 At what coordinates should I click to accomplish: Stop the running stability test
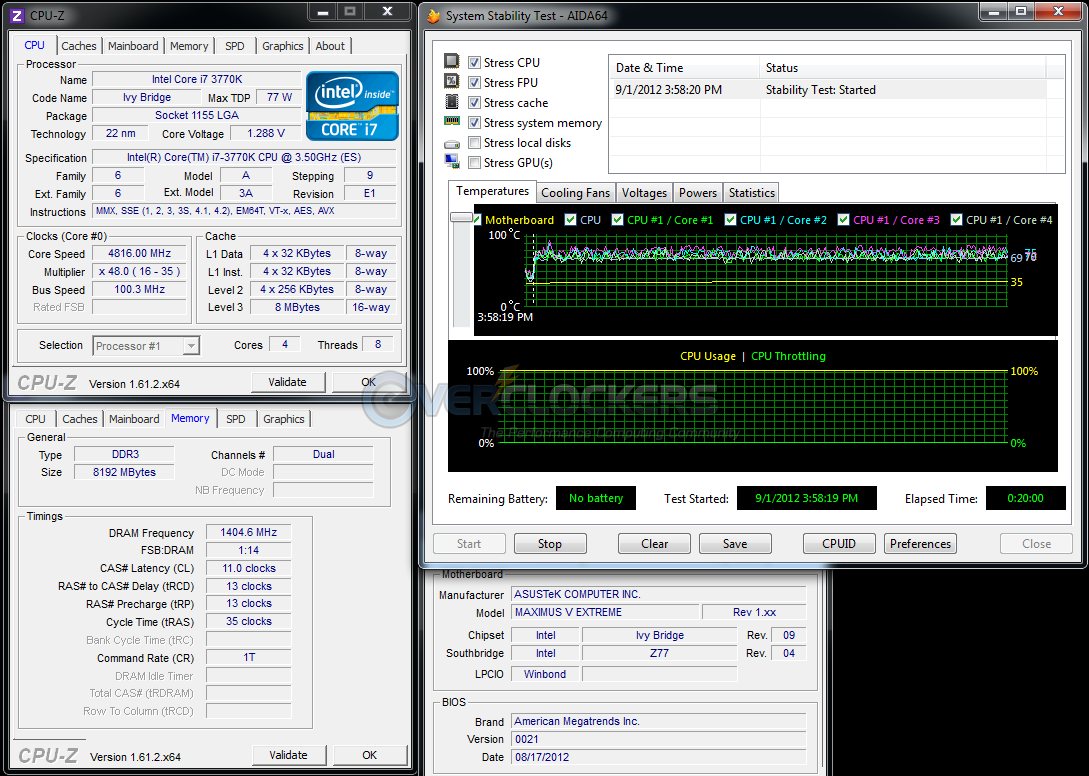(549, 544)
